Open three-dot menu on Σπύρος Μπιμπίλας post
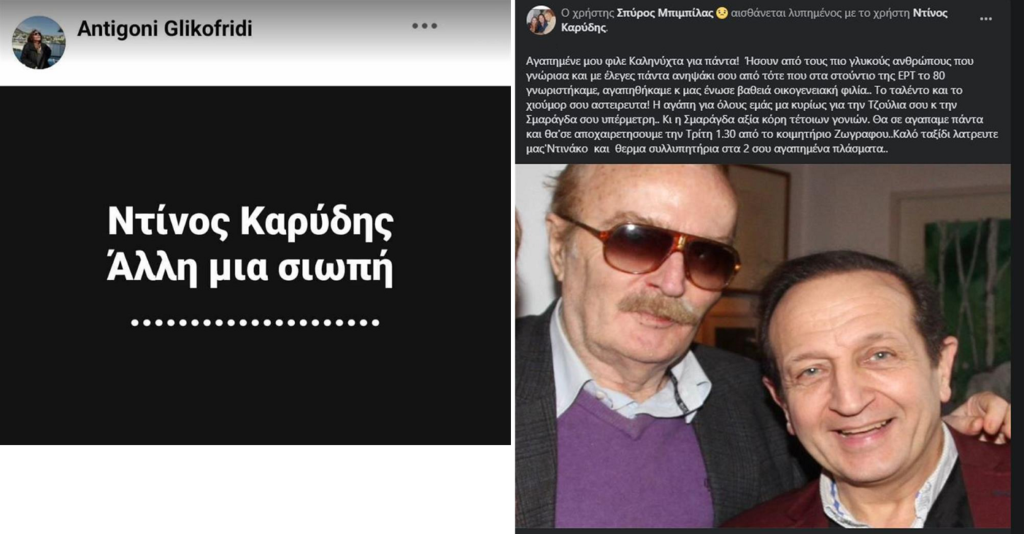The width and height of the screenshot is (1024, 534). coord(986,19)
